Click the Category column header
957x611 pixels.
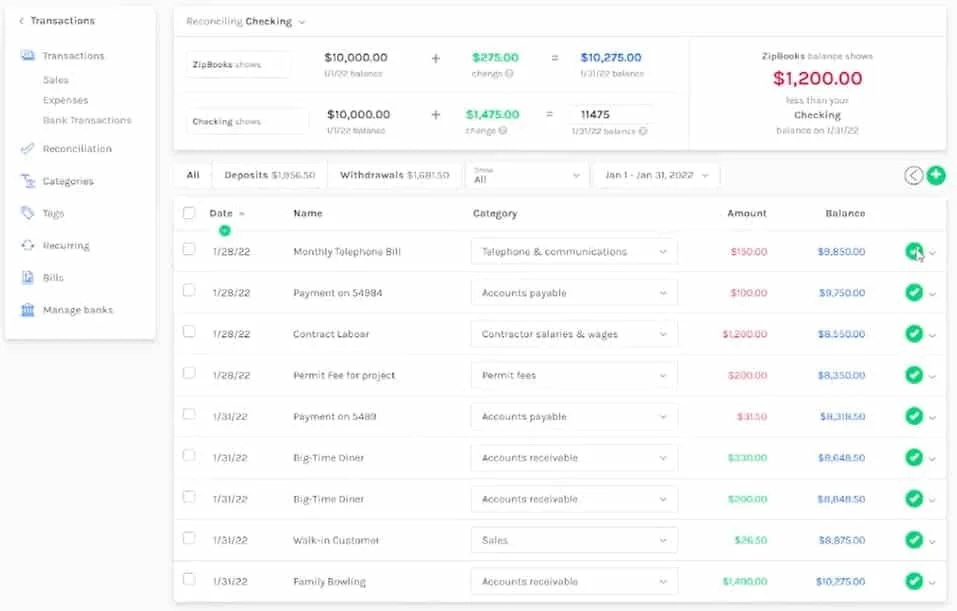point(495,214)
